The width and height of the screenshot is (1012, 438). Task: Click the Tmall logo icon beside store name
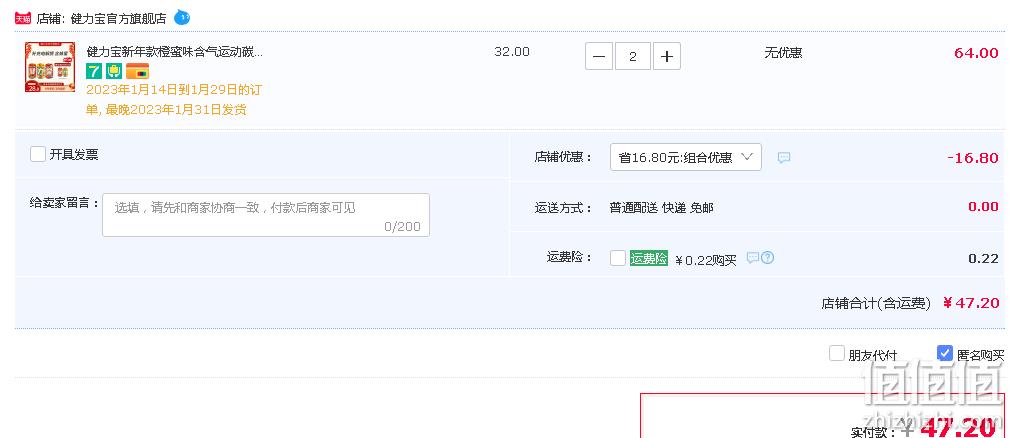click(23, 19)
